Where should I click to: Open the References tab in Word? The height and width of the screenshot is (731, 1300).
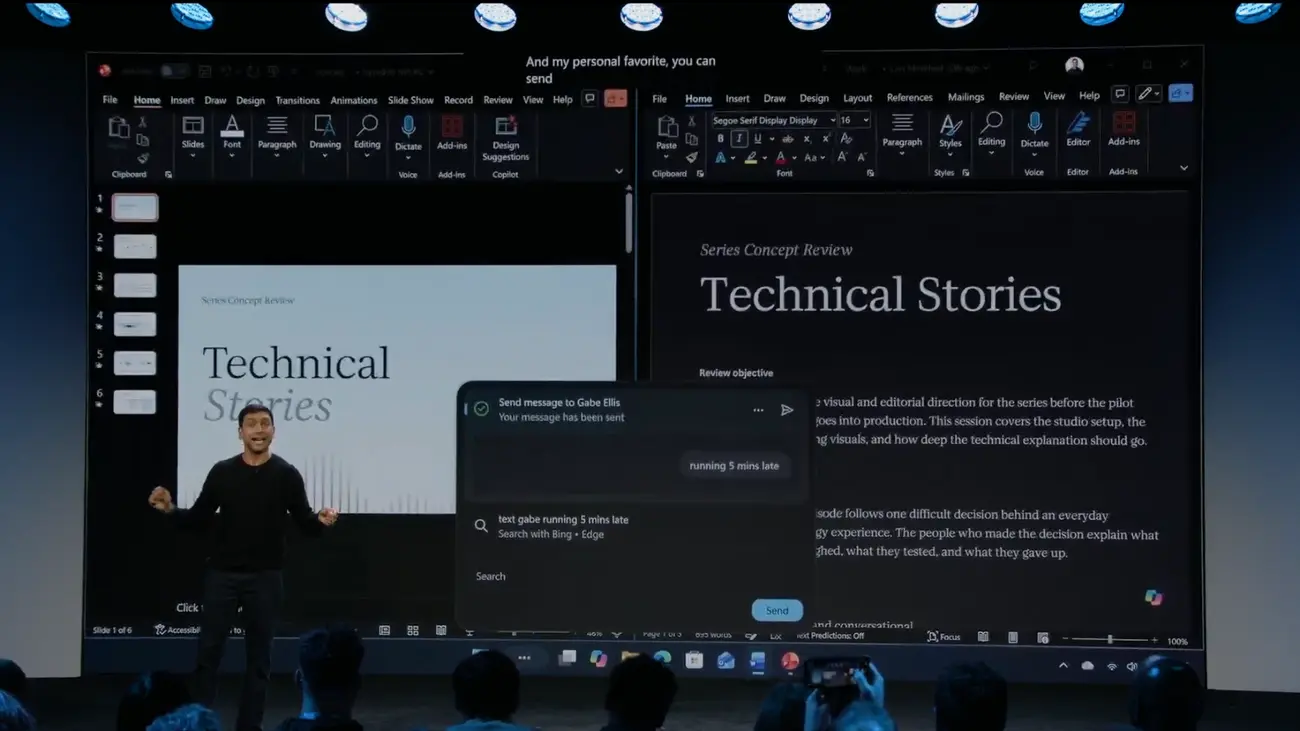pos(910,97)
